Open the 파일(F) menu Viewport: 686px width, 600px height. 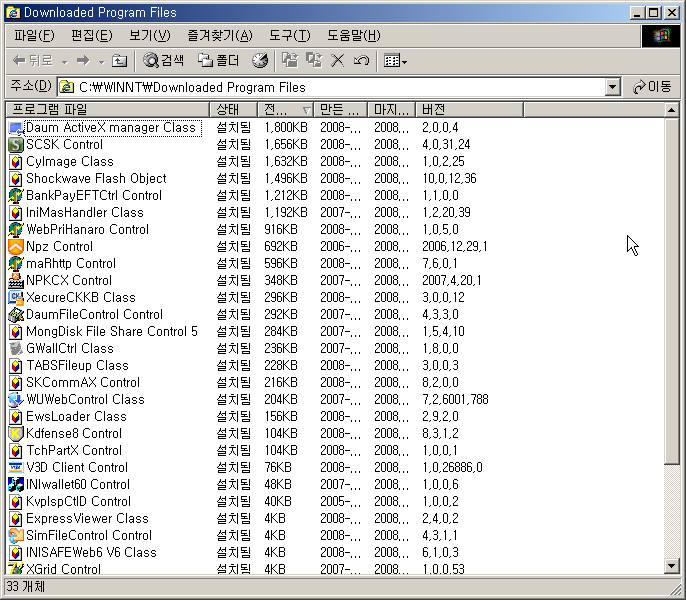coord(34,35)
